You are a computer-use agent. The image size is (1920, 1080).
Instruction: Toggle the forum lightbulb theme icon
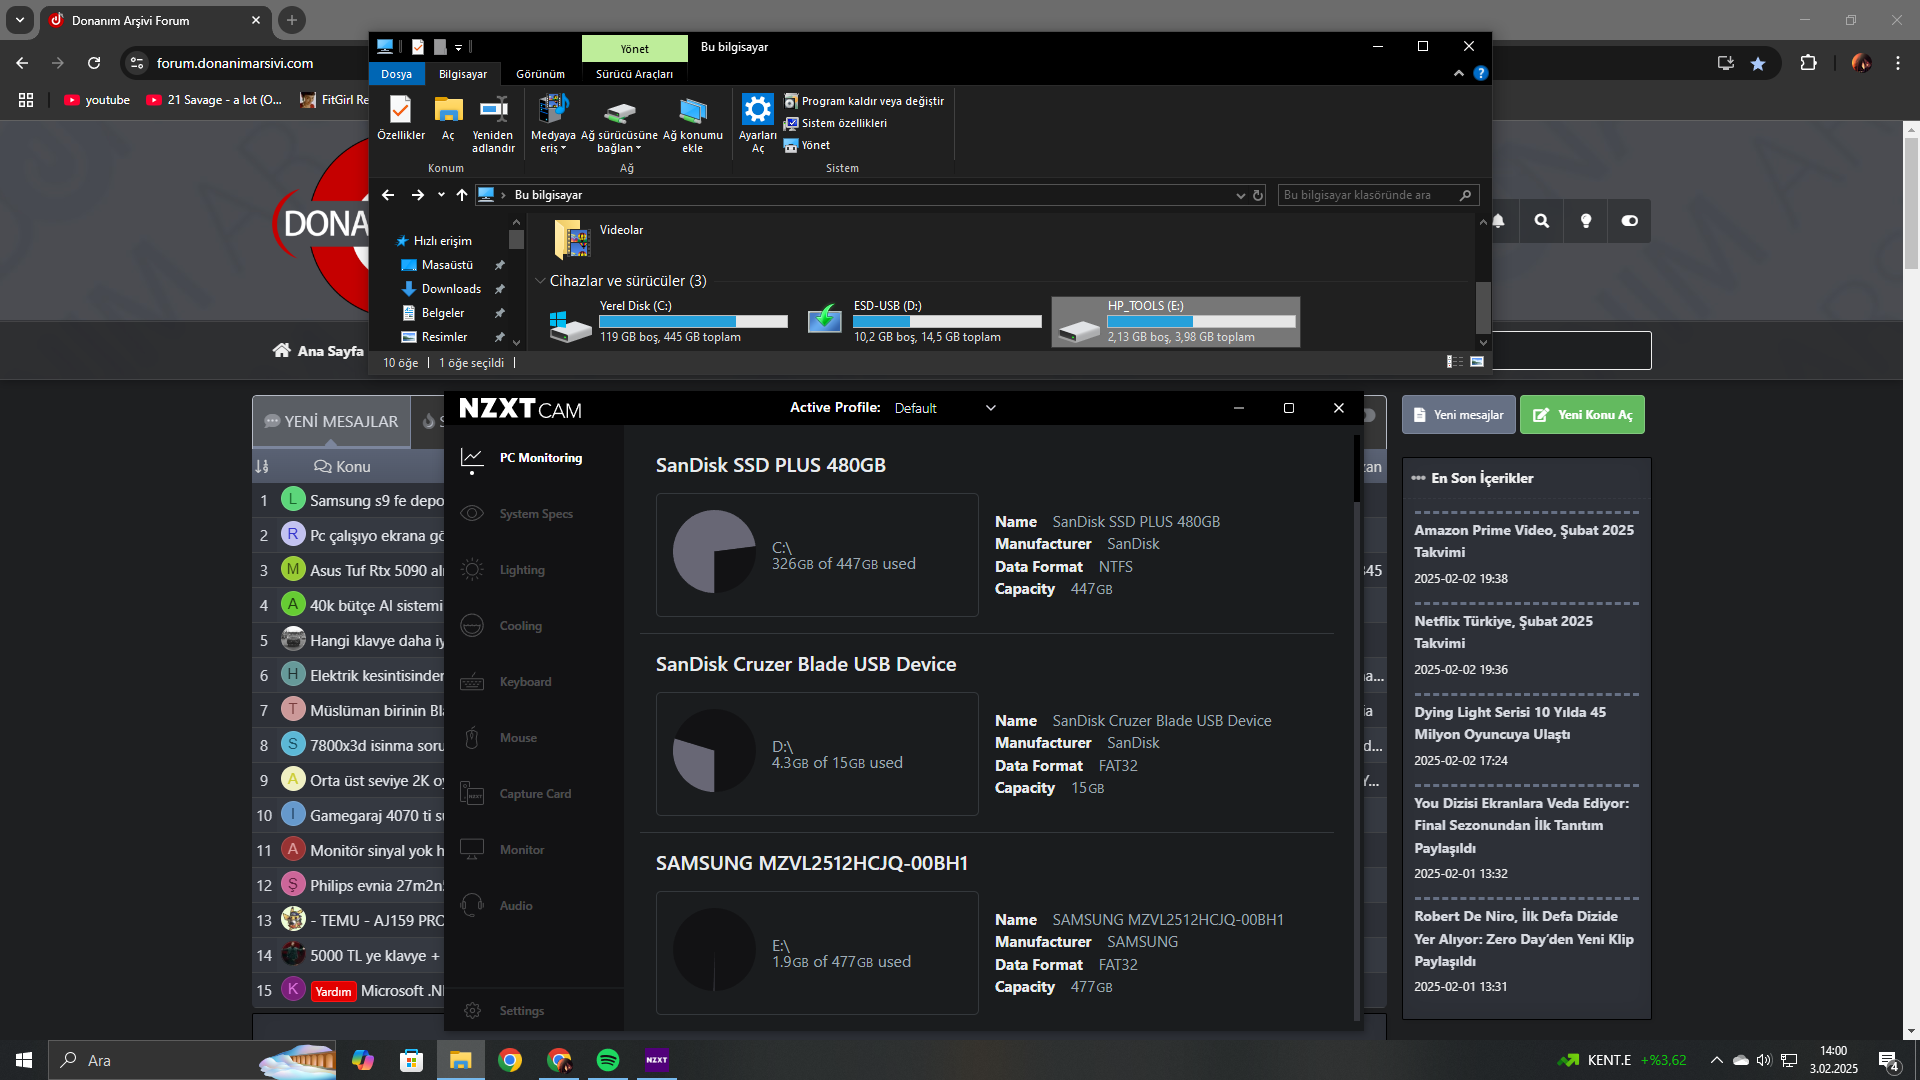1586,221
